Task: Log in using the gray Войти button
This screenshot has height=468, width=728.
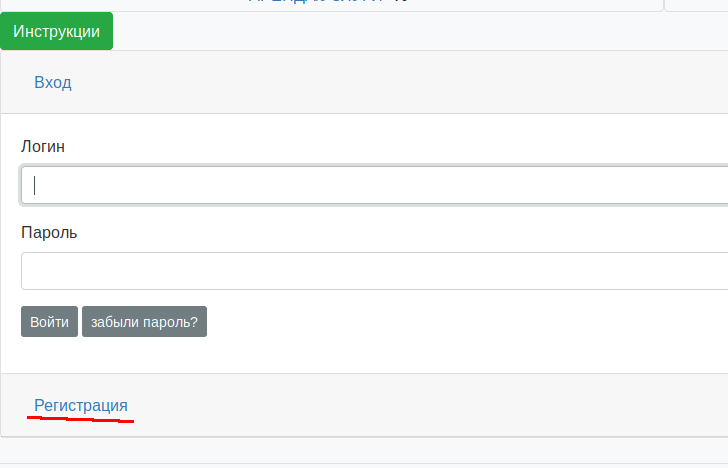Action: click(49, 321)
